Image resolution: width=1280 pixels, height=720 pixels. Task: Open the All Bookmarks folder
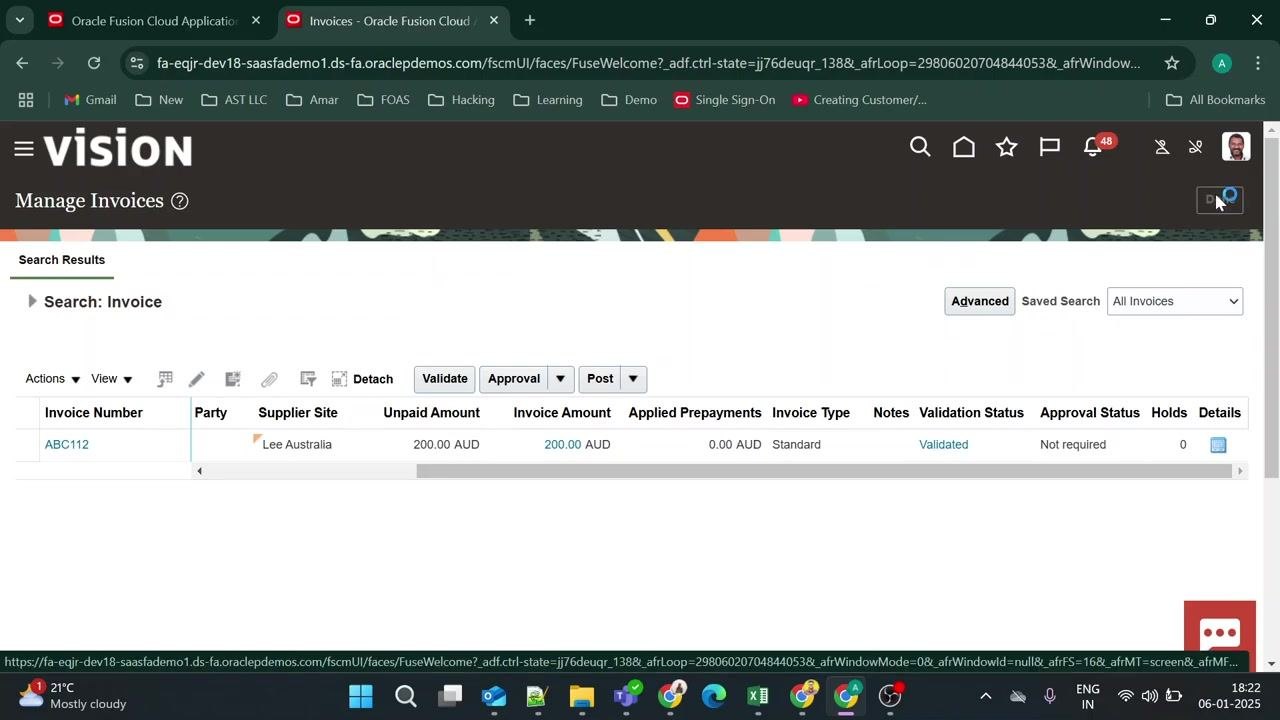1216,100
